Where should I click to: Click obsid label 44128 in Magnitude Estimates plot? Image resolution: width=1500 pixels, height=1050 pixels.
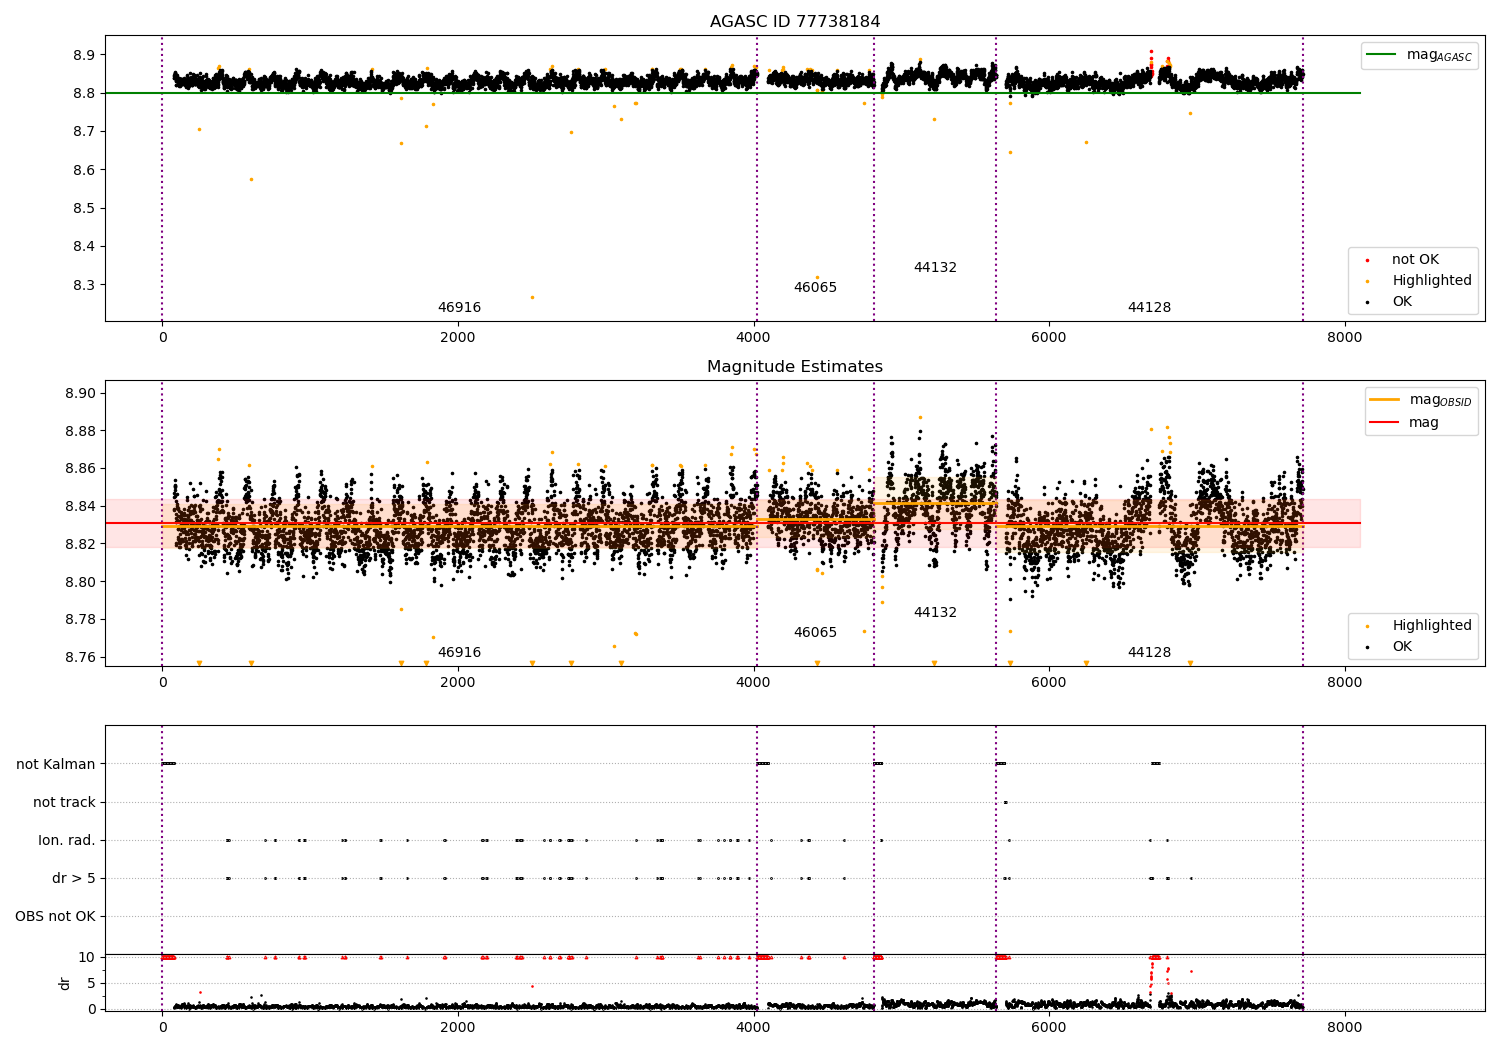[x=1149, y=653]
